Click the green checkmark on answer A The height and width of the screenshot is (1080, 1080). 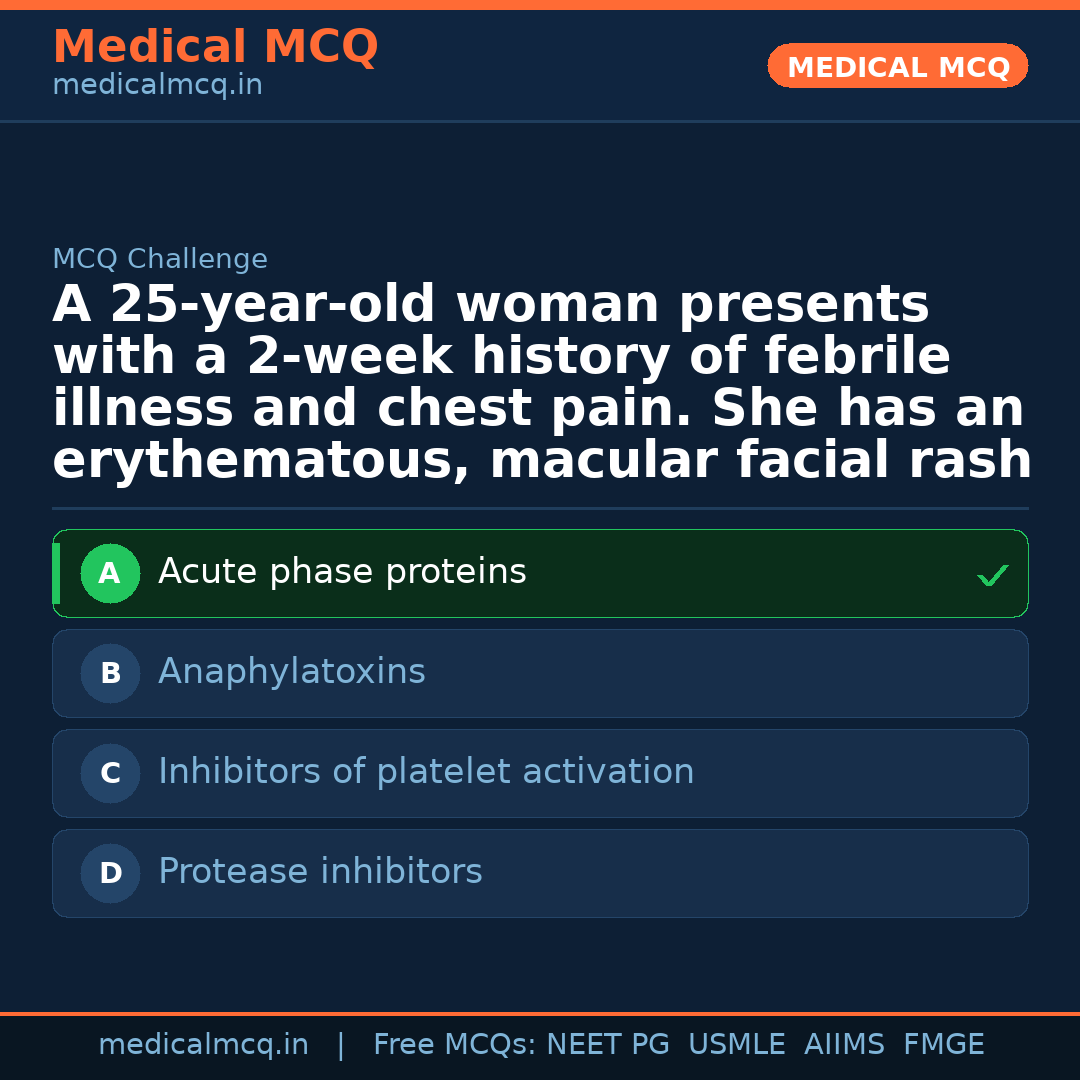coord(992,574)
